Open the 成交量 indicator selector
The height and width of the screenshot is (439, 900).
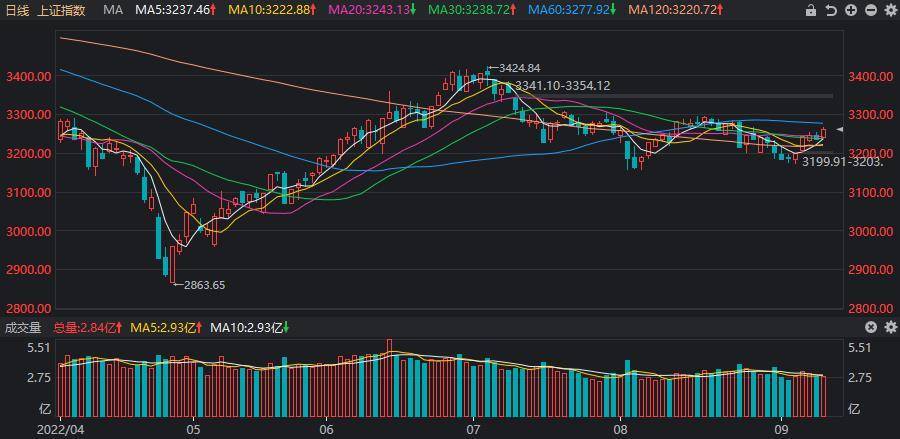point(23,327)
